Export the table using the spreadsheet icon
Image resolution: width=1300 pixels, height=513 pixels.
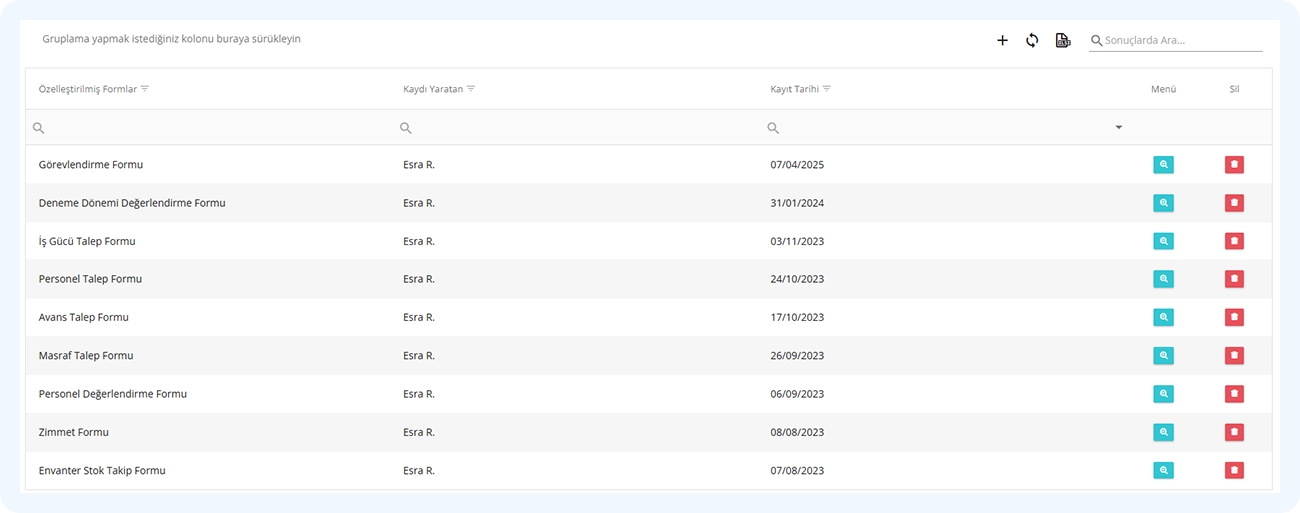[1063, 41]
